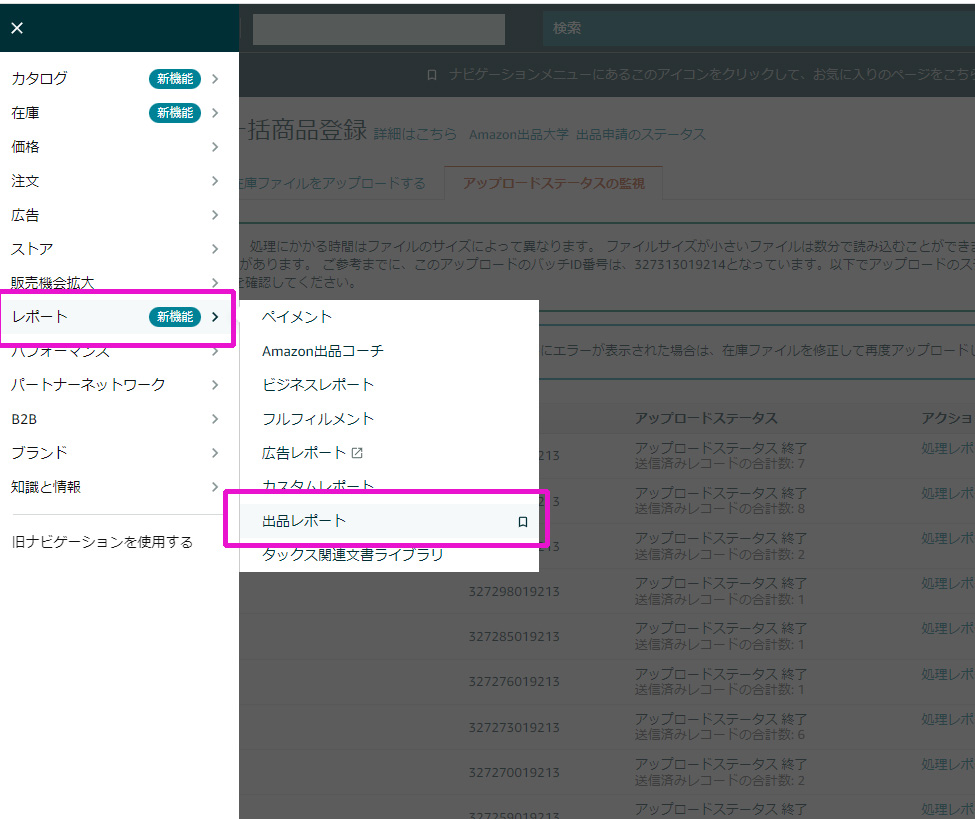The width and height of the screenshot is (975, 819).
Task: Open 処理レポ link for the 8-record row
Action: [x=947, y=493]
